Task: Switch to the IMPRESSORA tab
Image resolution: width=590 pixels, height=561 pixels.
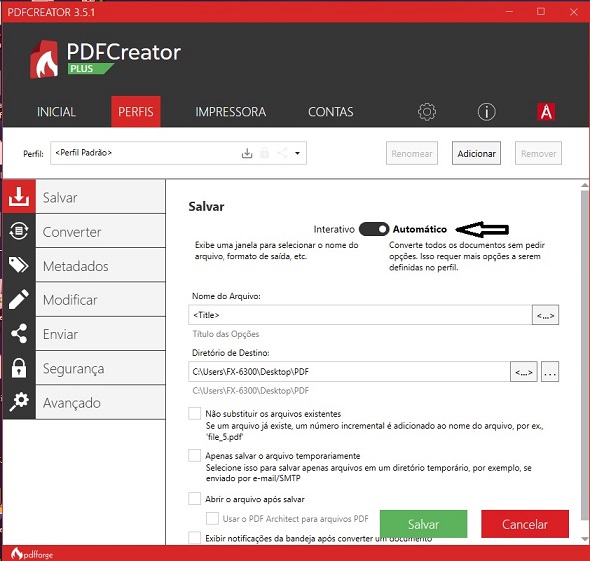Action: pos(230,112)
